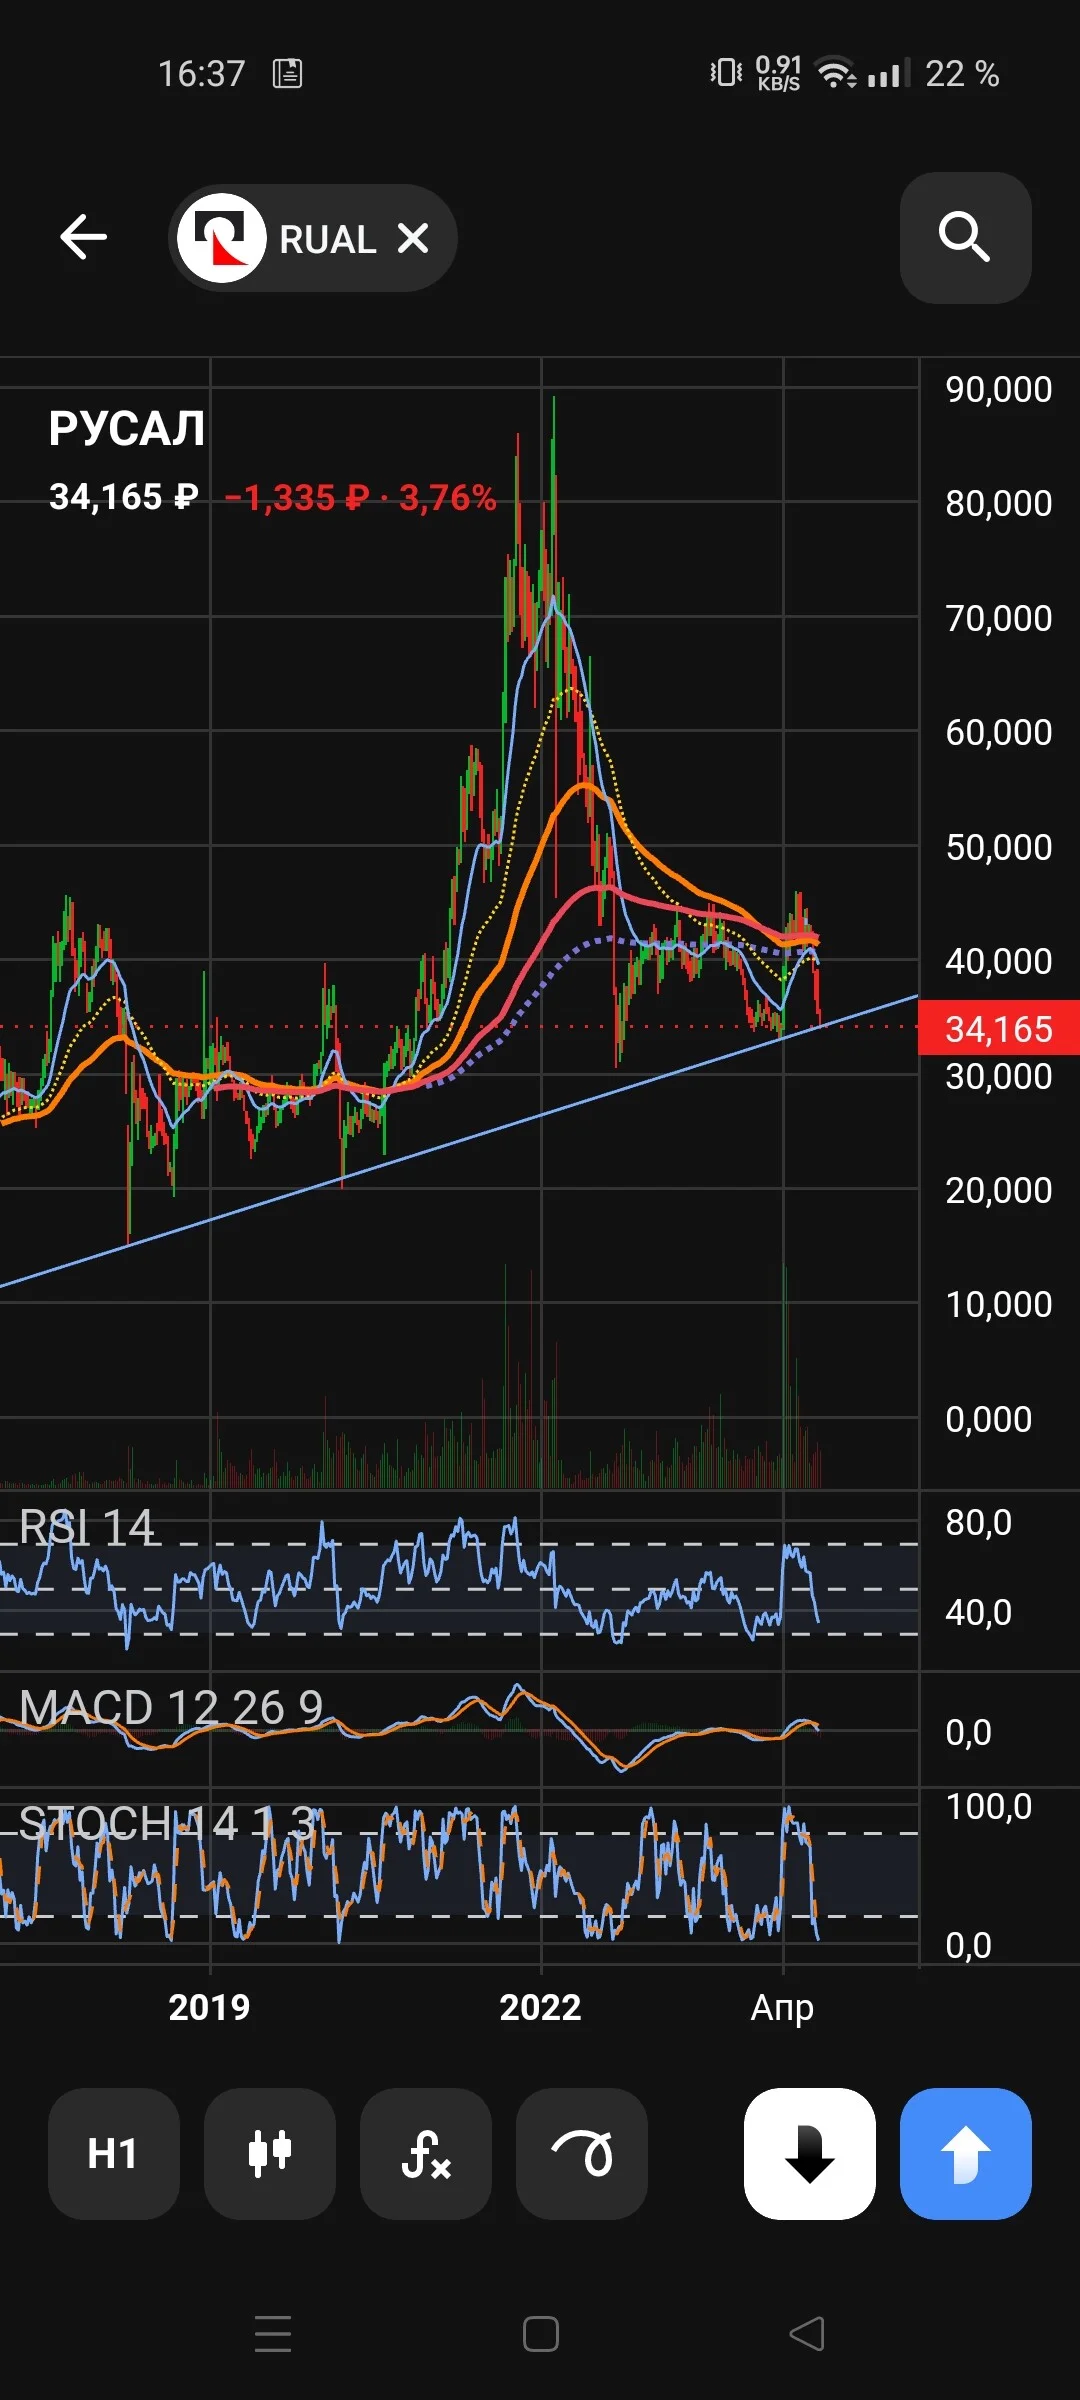The width and height of the screenshot is (1080, 2400).
Task: Remove the RUAL ticker chip
Action: 413,238
